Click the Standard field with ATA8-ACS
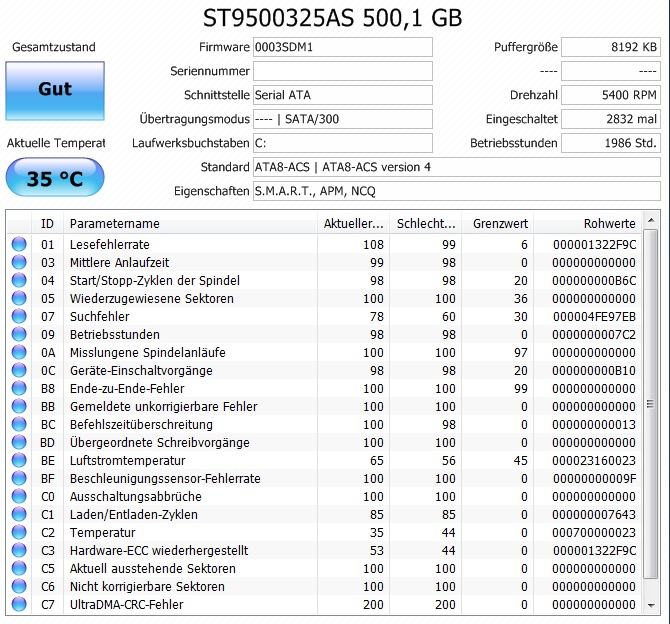Screen dimensions: 670x624 tap(457, 167)
